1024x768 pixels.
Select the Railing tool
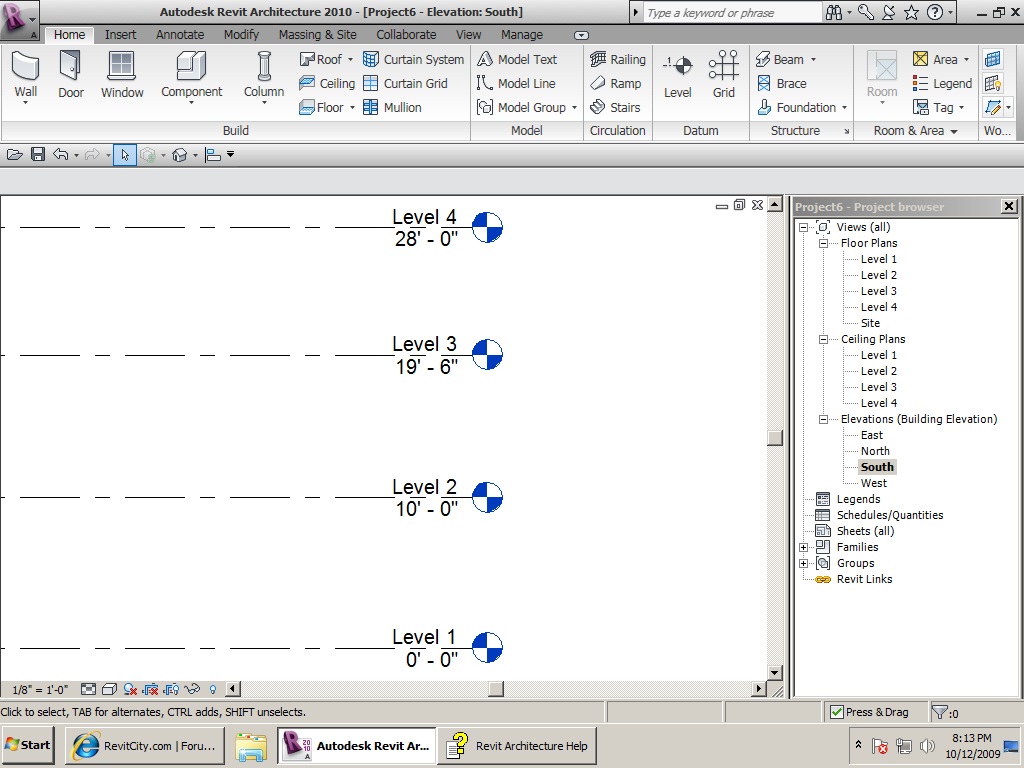point(618,59)
